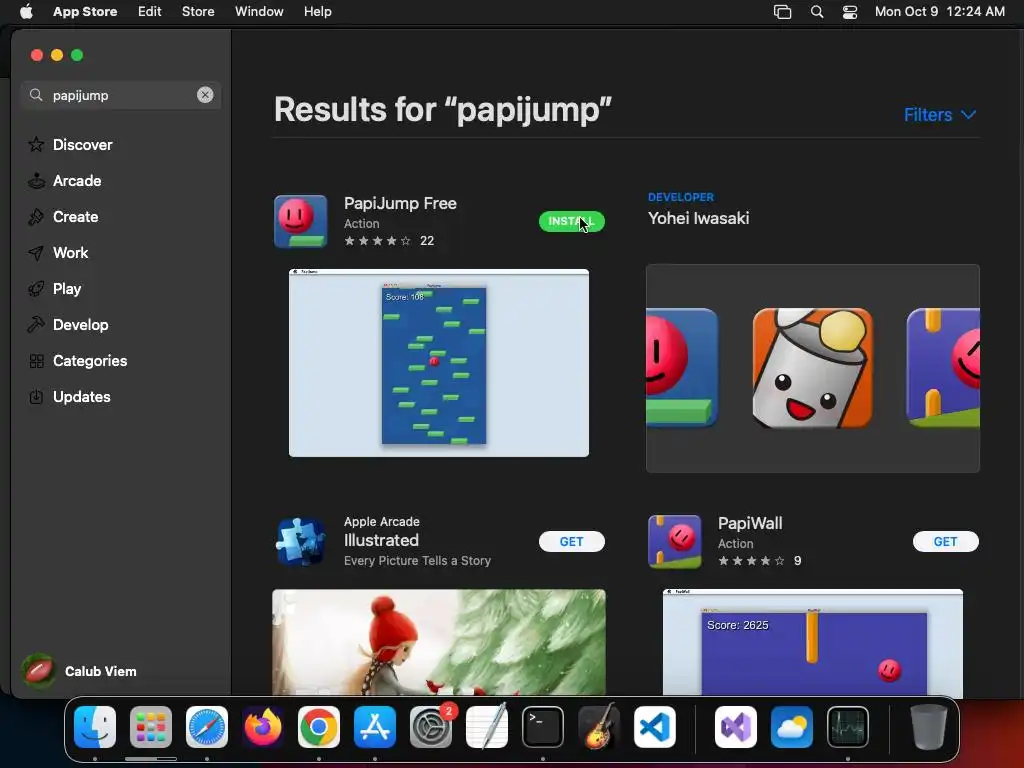Image resolution: width=1024 pixels, height=768 pixels.
Task: Launch Firefox from the Dock
Action: pos(263,727)
